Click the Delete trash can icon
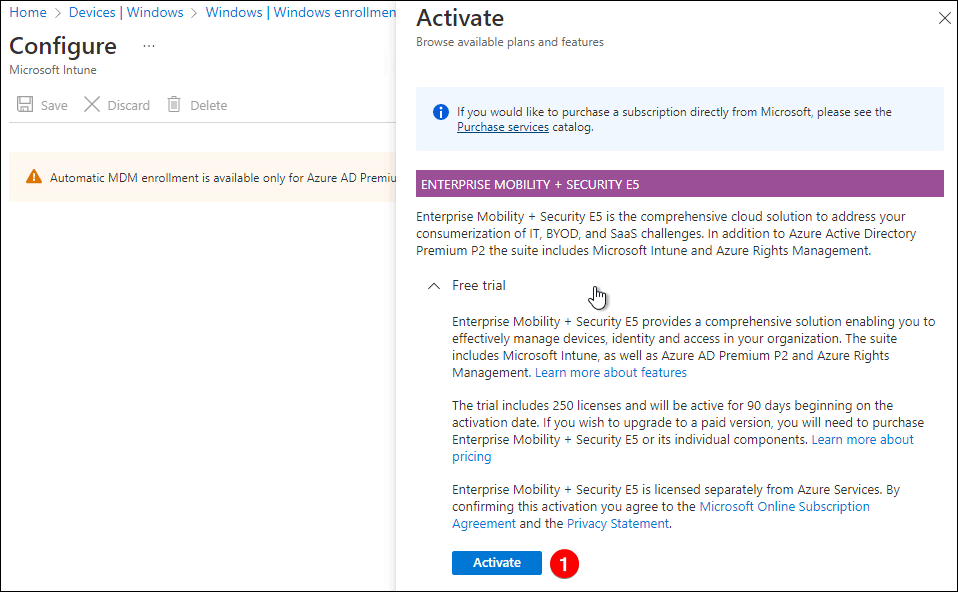The image size is (958, 592). [174, 104]
